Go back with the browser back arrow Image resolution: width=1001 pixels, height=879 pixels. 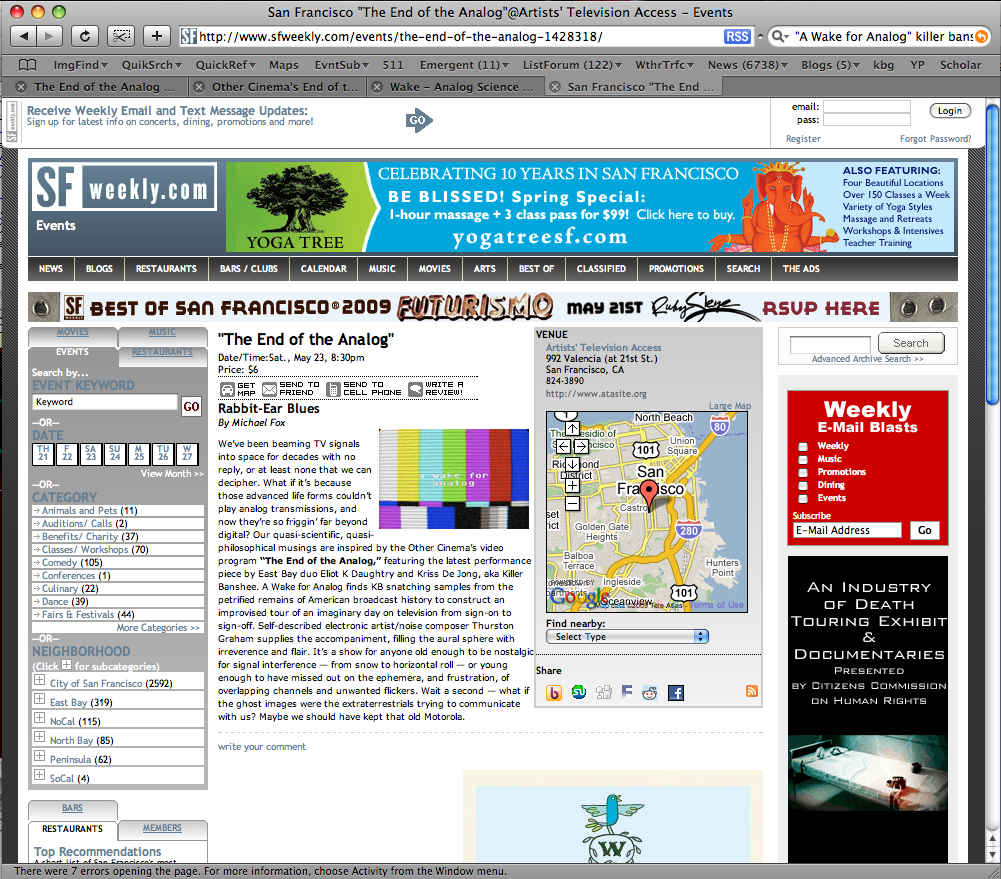pos(24,36)
